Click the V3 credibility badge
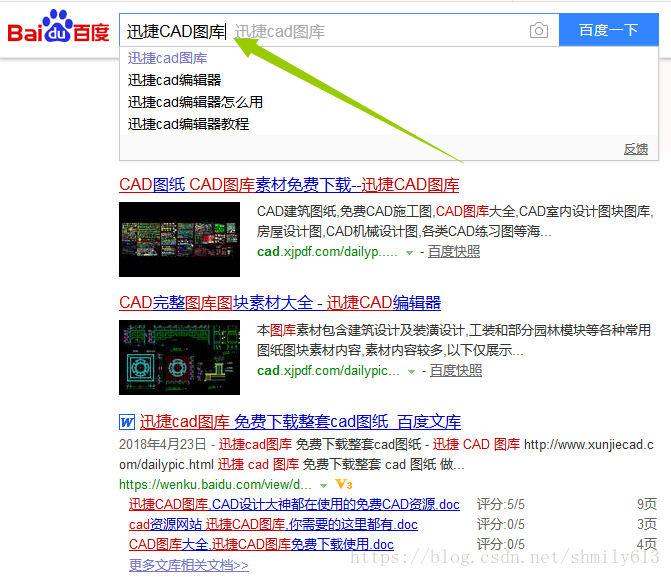The width and height of the screenshot is (671, 577). [344, 485]
